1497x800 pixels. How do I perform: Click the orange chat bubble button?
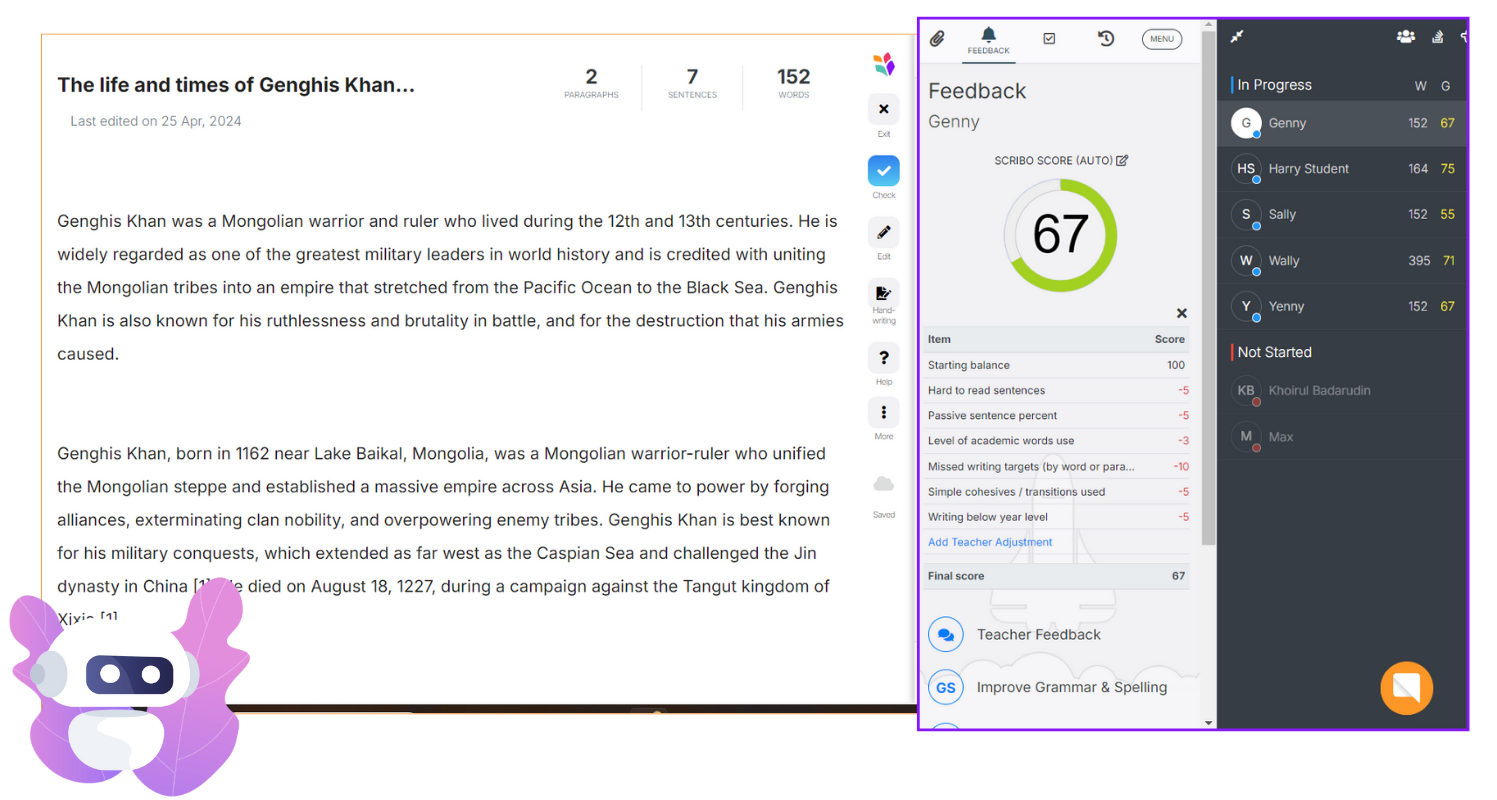1406,688
